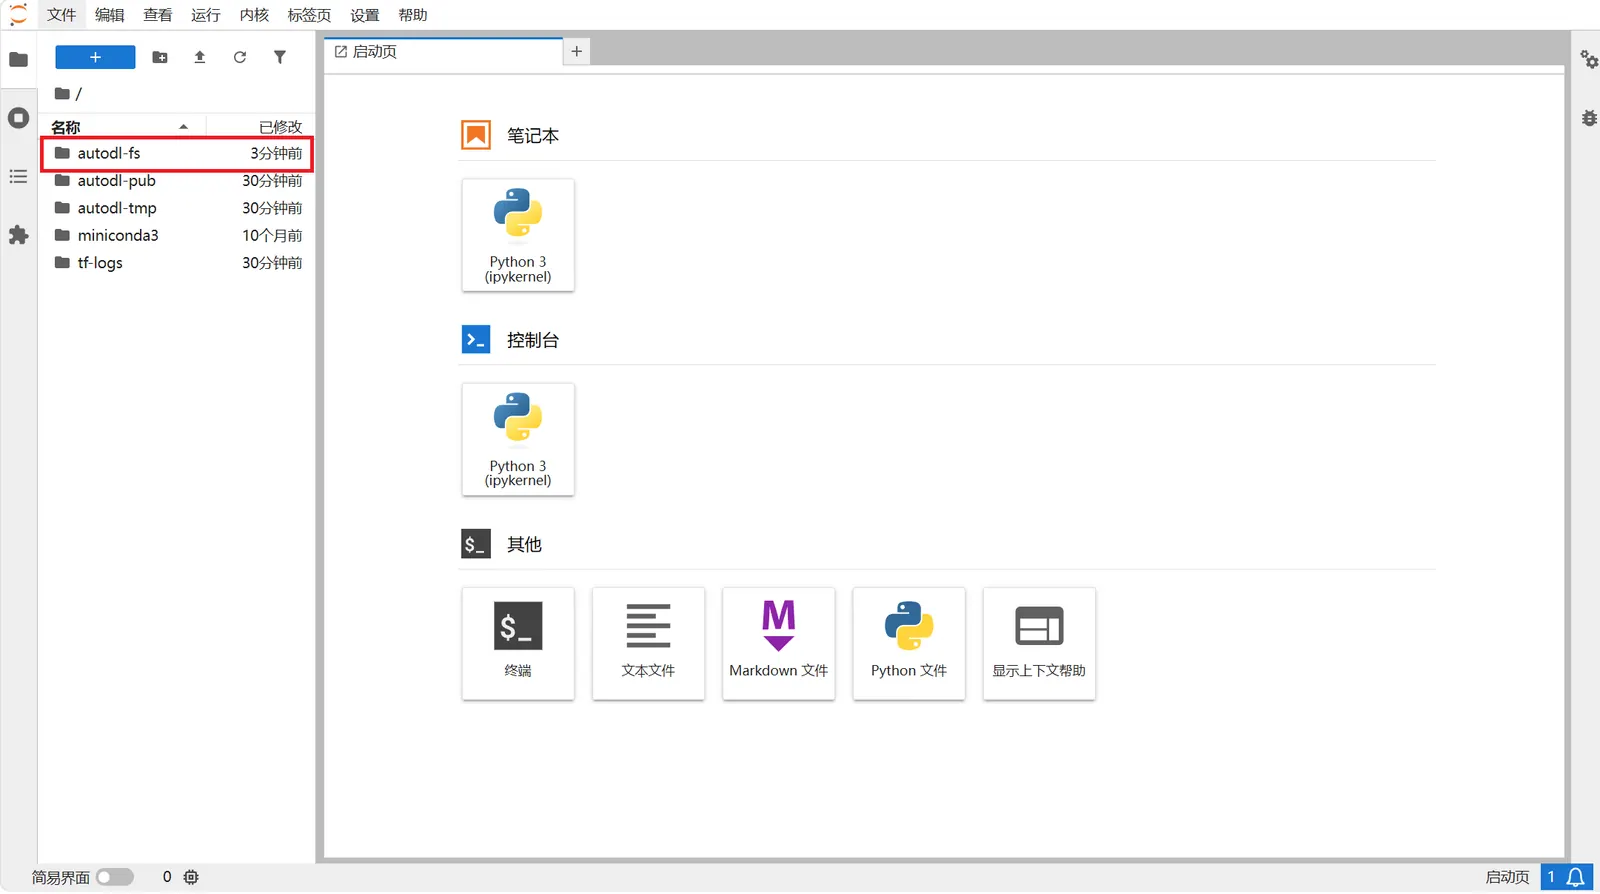Click the blue new launcher button
This screenshot has width=1600, height=894.
click(95, 57)
